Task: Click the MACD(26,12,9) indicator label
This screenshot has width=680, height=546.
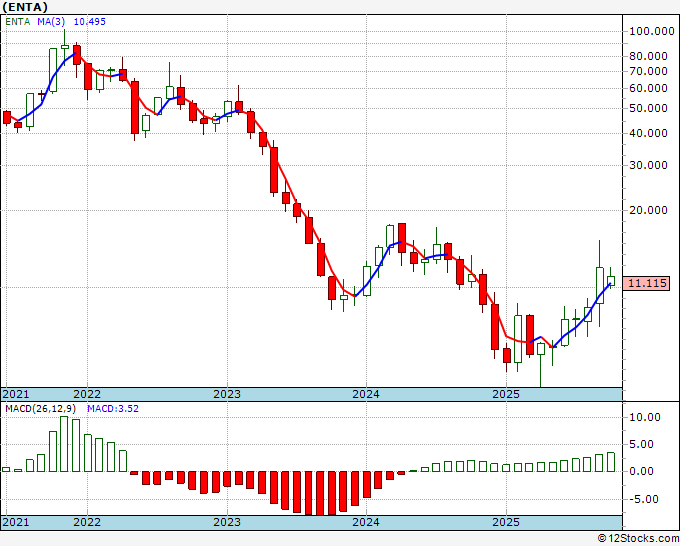Action: point(41,409)
